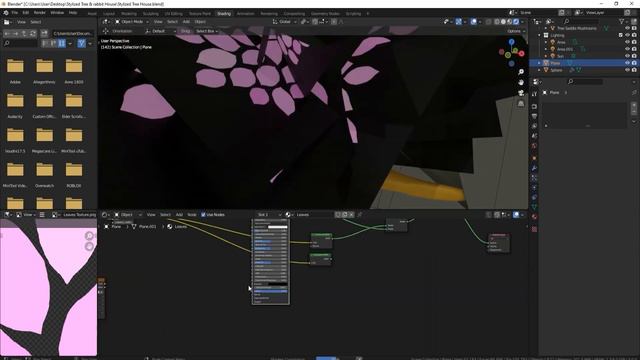Open the 3D viewport Add menu
Image resolution: width=640 pixels, height=360 pixels.
(186, 22)
